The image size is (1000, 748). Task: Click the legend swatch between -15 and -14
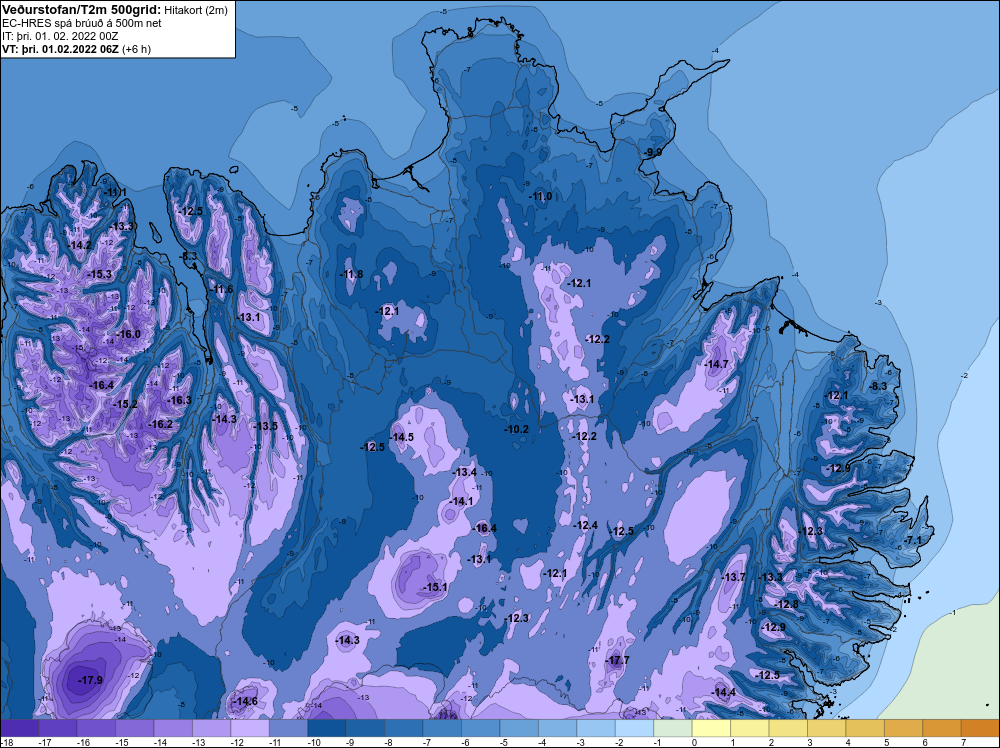135,728
